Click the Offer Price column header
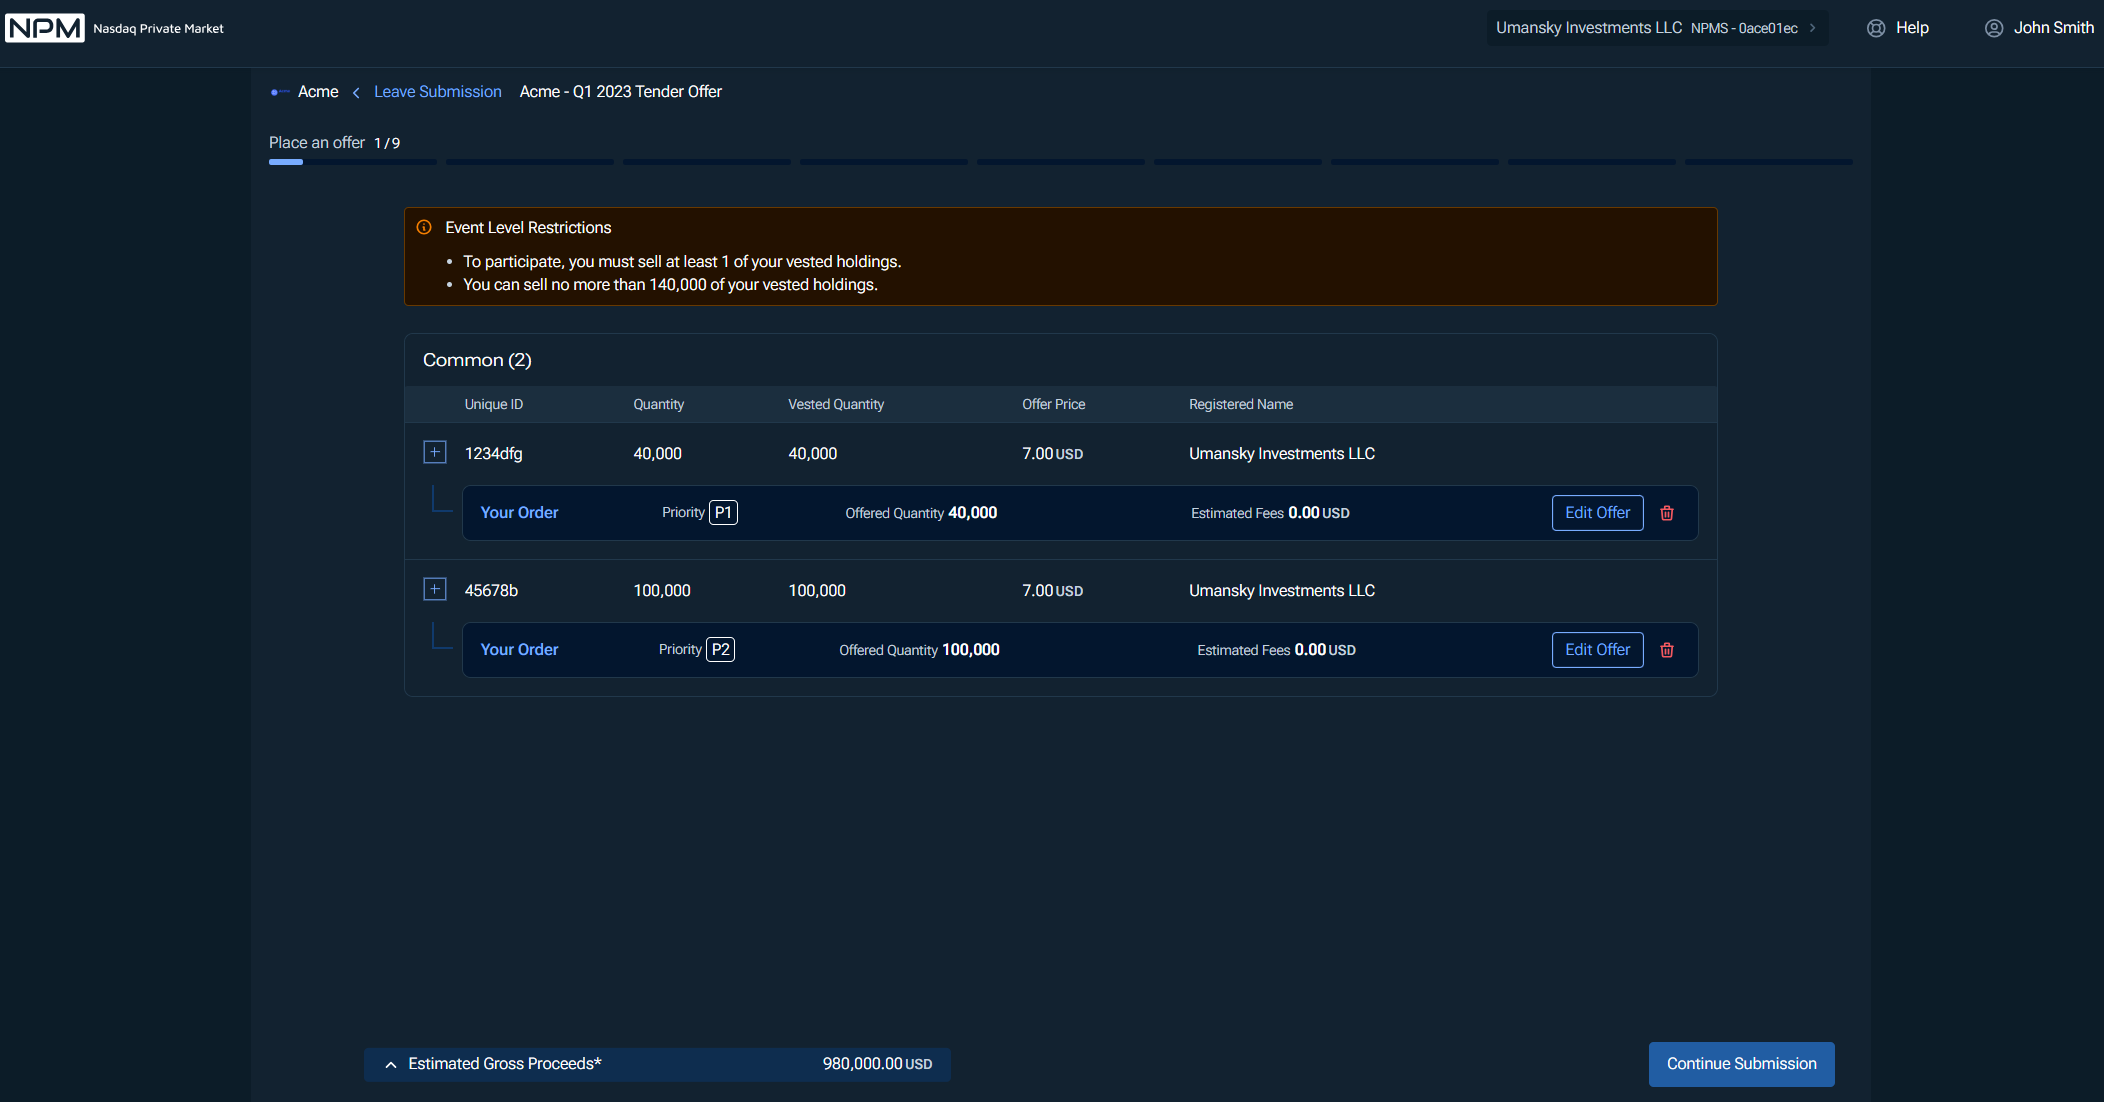Viewport: 2104px width, 1102px height. point(1054,404)
